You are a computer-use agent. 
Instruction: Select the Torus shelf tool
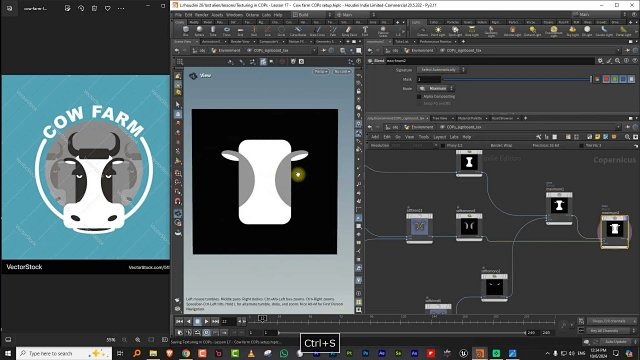coord(227,31)
